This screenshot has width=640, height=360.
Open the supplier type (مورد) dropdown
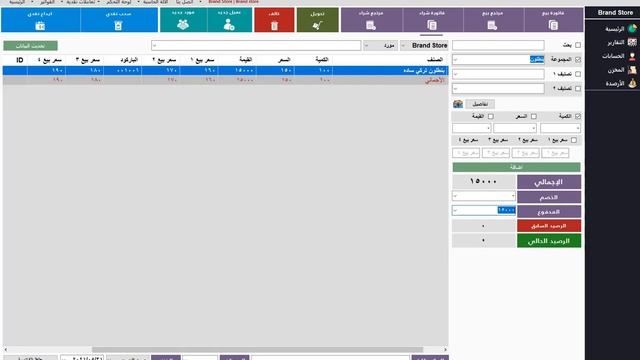pos(380,45)
